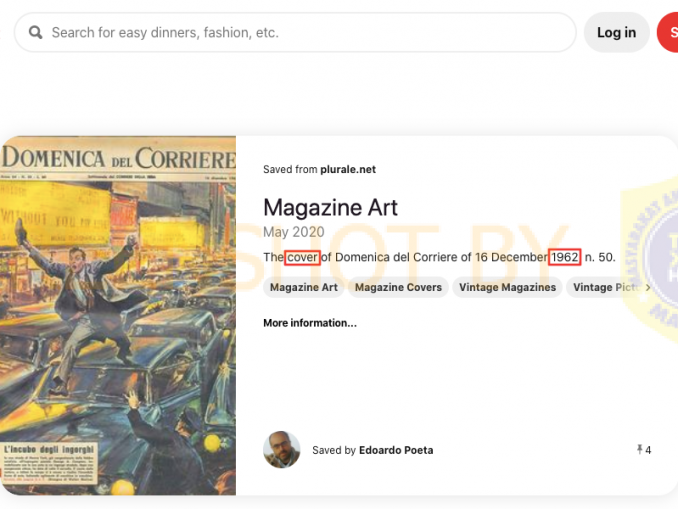Select the Vintage Pictures tag
This screenshot has width=678, height=509.
click(608, 287)
